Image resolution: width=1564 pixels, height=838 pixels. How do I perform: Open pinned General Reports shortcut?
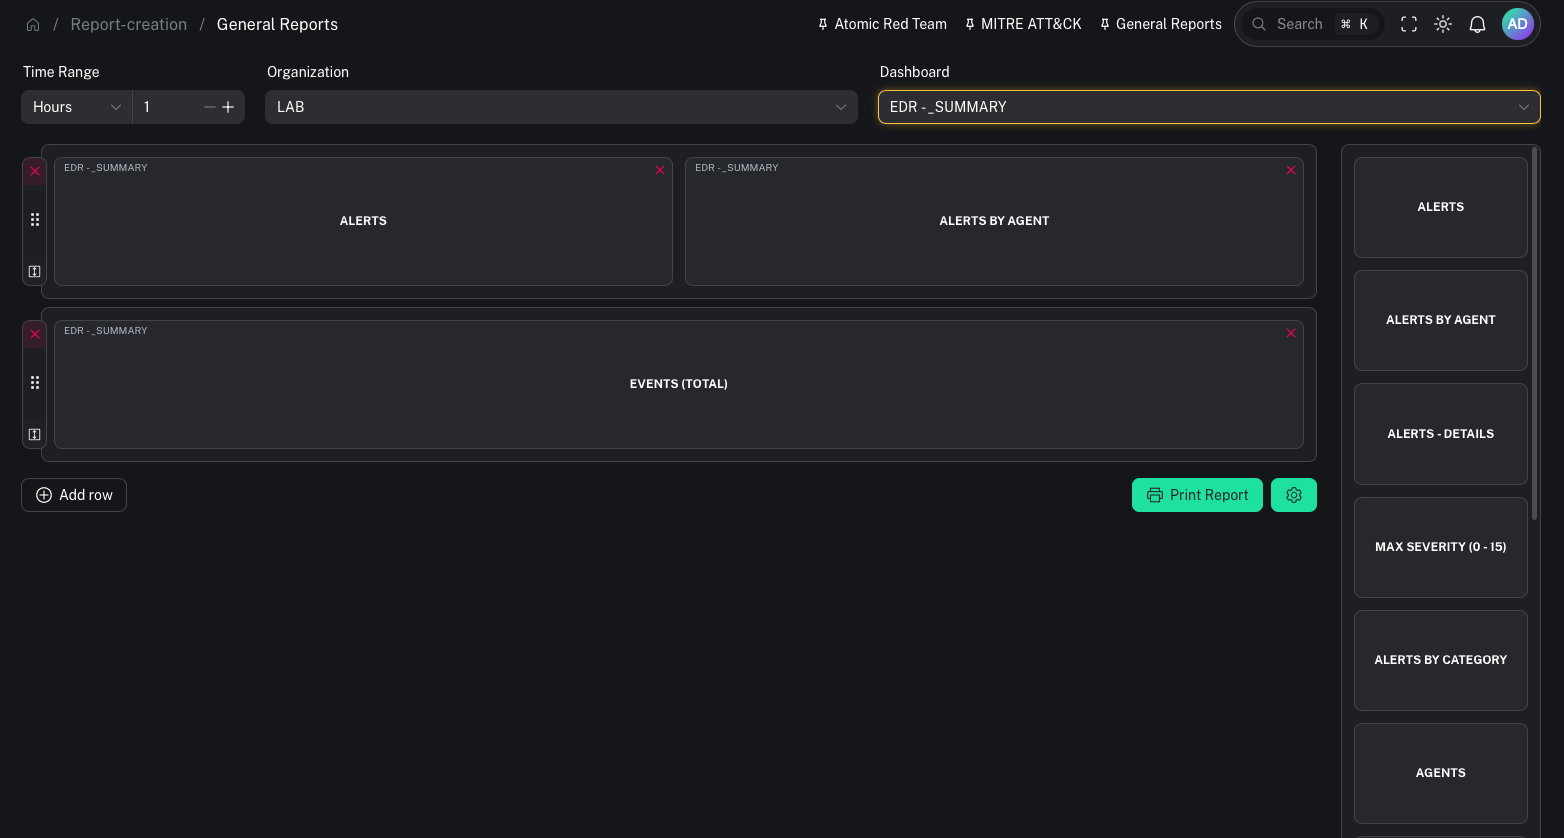(1160, 24)
